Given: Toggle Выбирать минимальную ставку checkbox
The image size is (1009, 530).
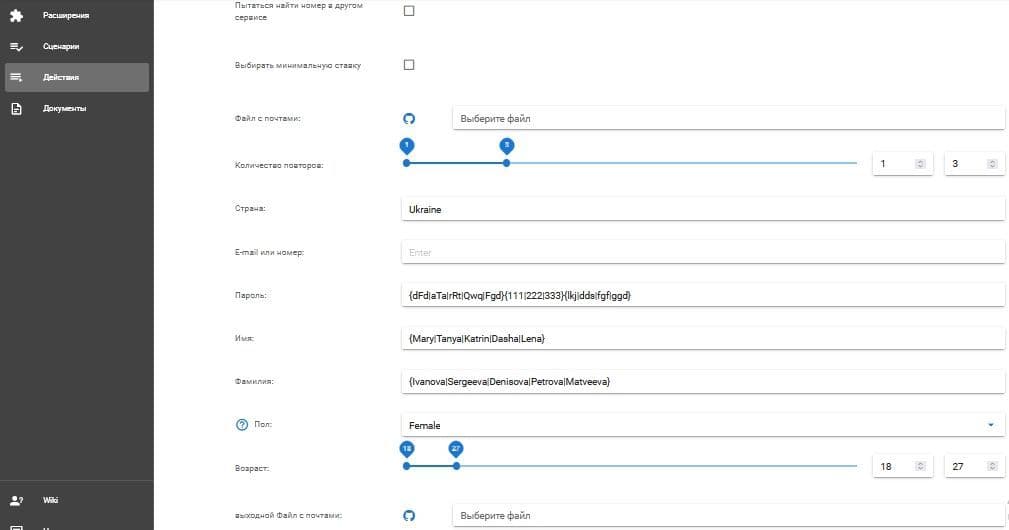Looking at the screenshot, I should [408, 65].
